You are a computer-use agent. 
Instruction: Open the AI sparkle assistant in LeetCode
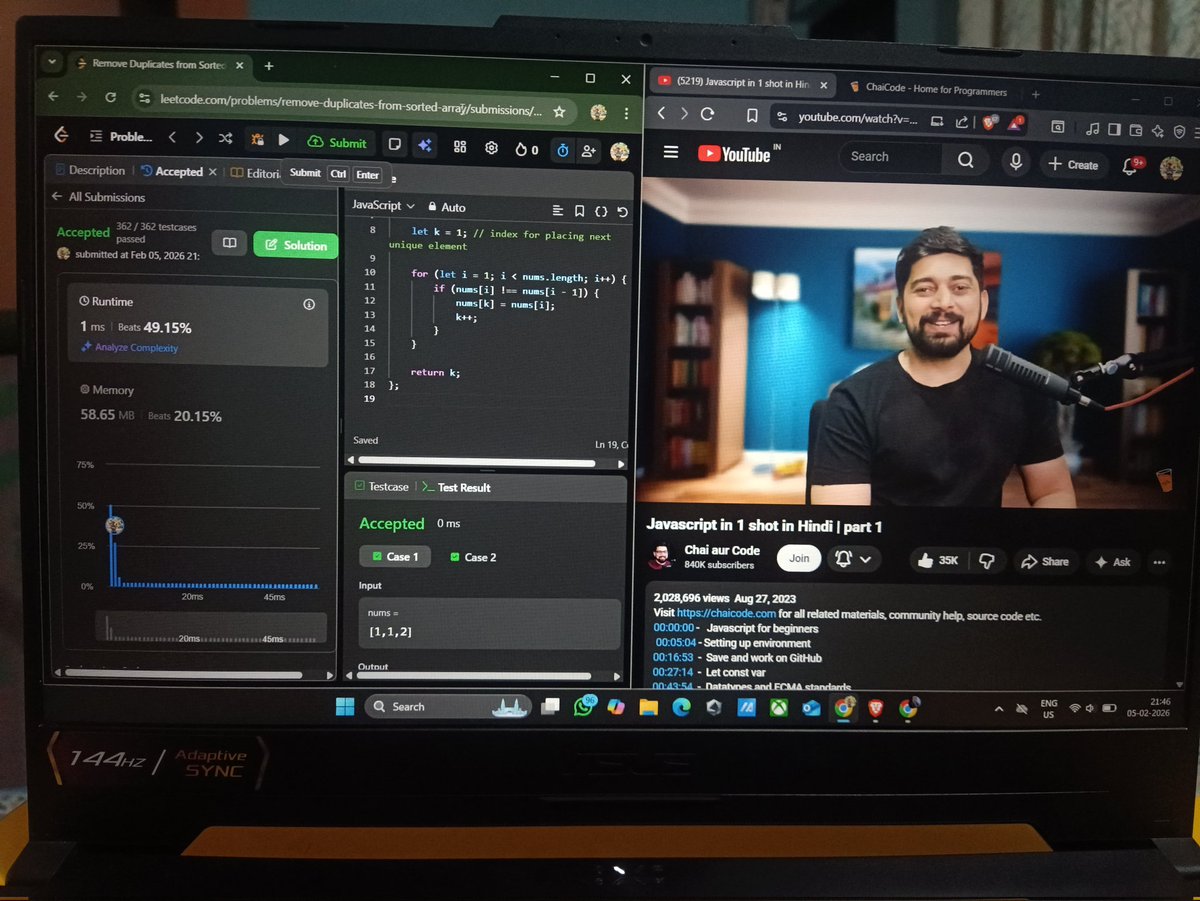(425, 145)
